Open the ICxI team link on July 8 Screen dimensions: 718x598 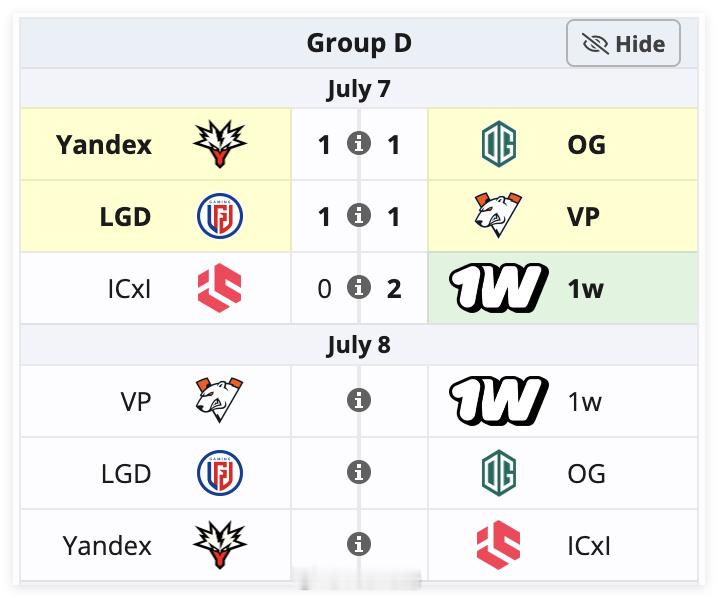[589, 545]
